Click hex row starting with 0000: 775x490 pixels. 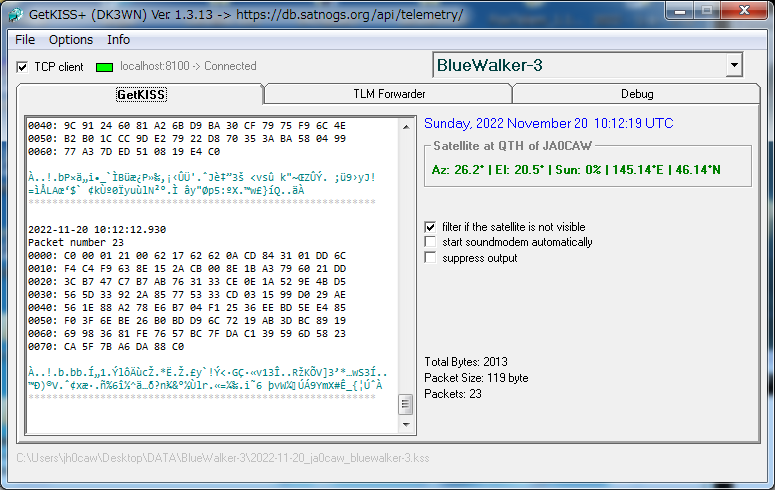point(187,256)
